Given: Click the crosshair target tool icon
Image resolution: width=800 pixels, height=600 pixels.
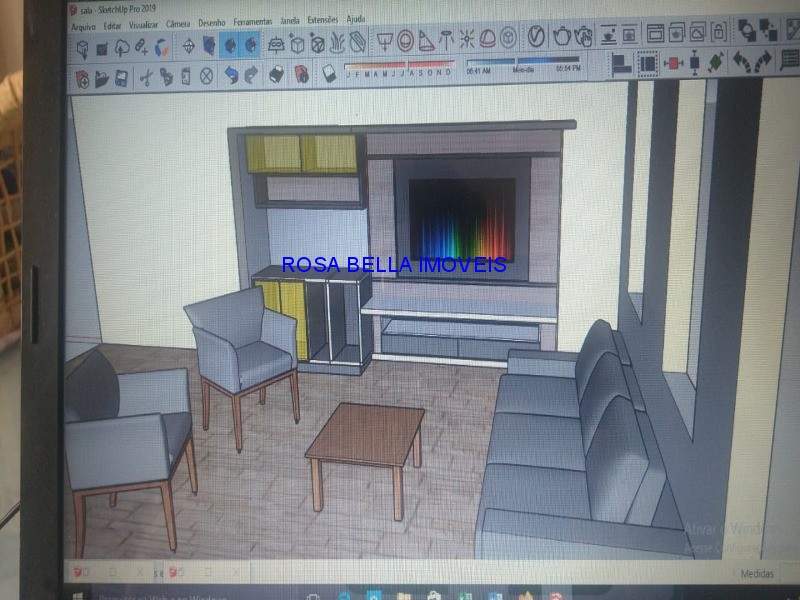Looking at the screenshot, I should (x=188, y=46).
